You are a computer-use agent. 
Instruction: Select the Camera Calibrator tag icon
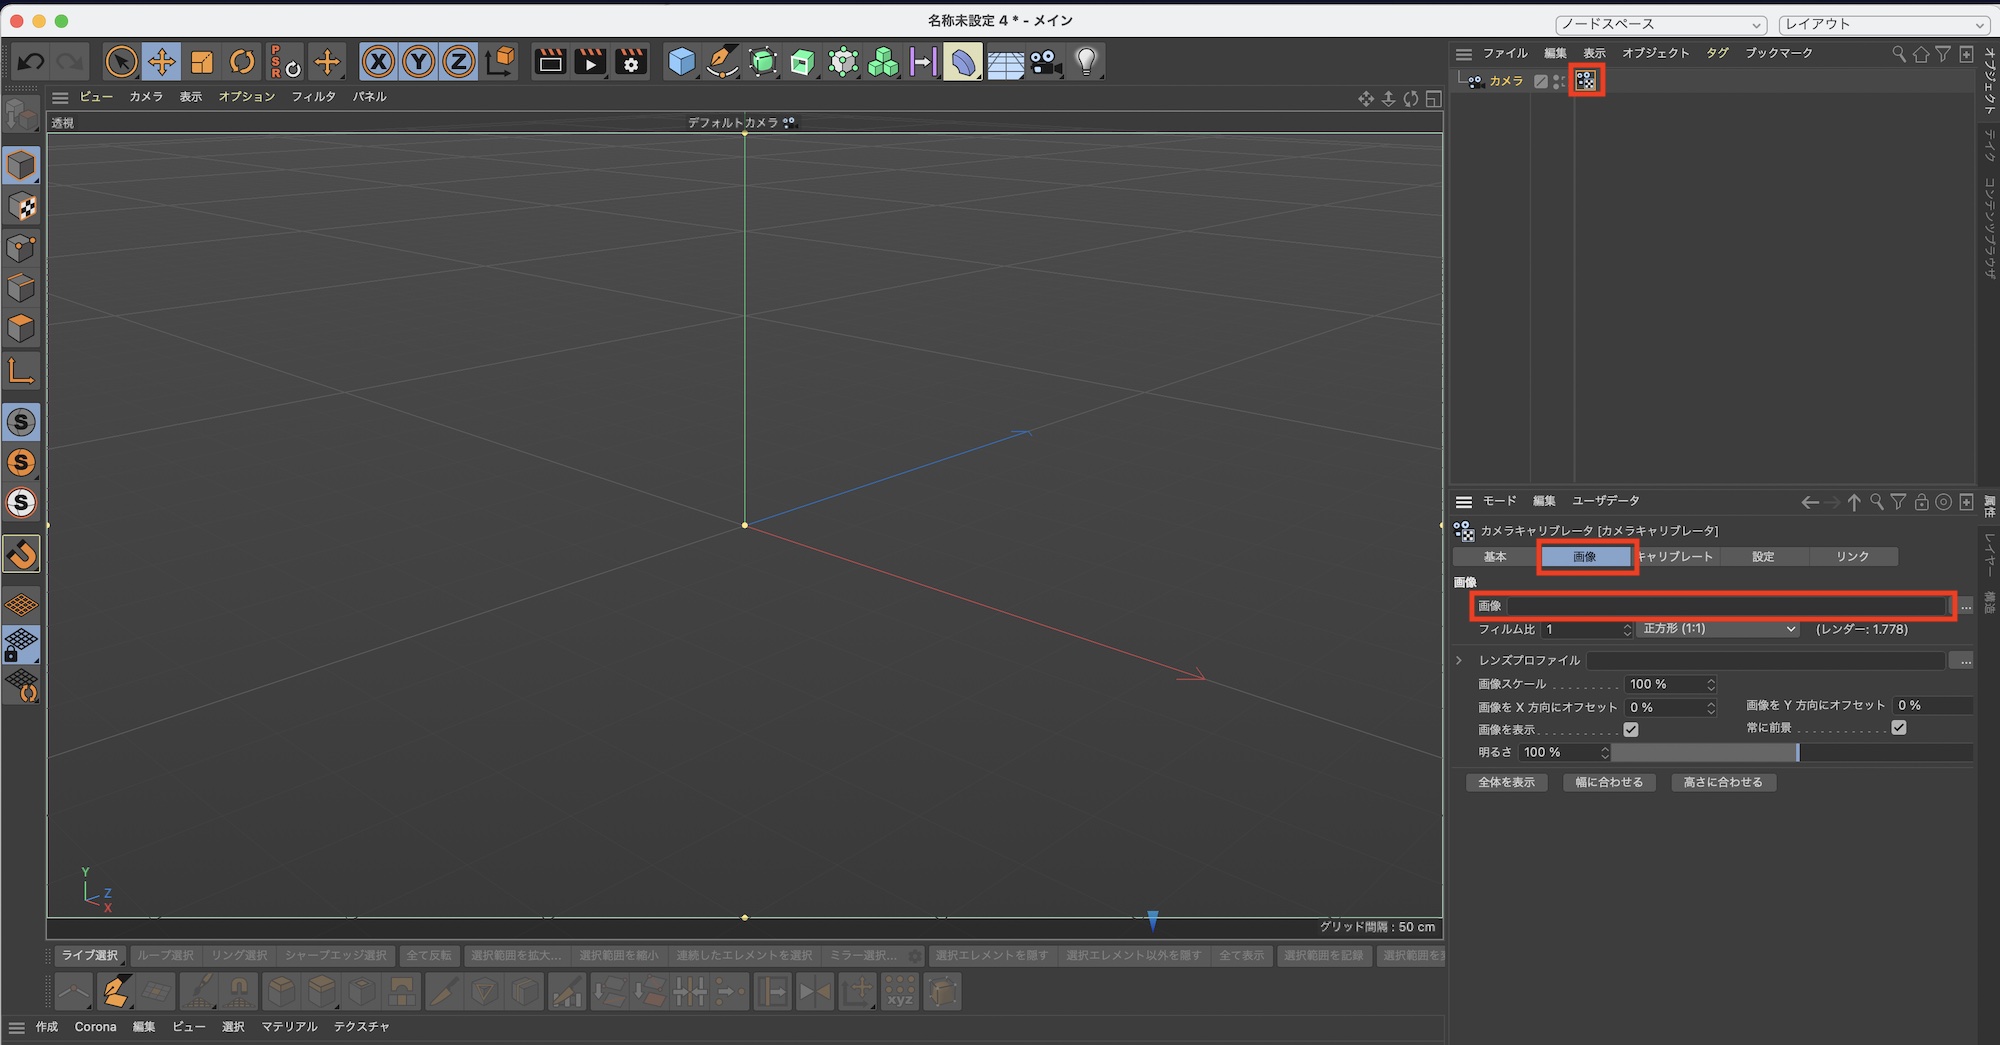pyautogui.click(x=1586, y=81)
